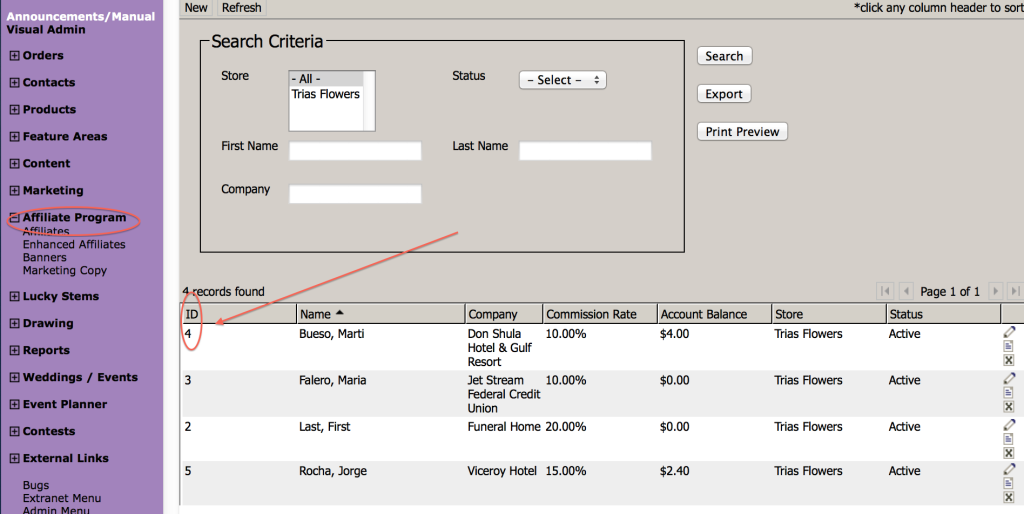Click the Export button
This screenshot has width=1024, height=514.
724,94
